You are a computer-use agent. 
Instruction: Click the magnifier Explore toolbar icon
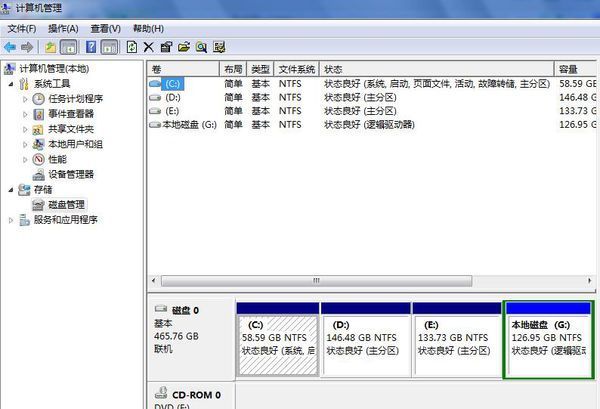tap(201, 47)
